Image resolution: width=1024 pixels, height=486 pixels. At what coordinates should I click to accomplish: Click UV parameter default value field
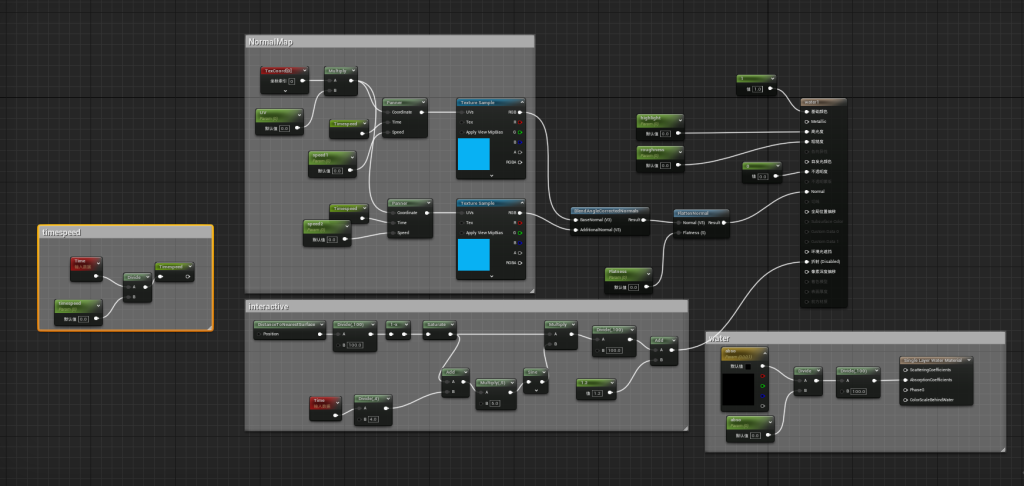(285, 129)
